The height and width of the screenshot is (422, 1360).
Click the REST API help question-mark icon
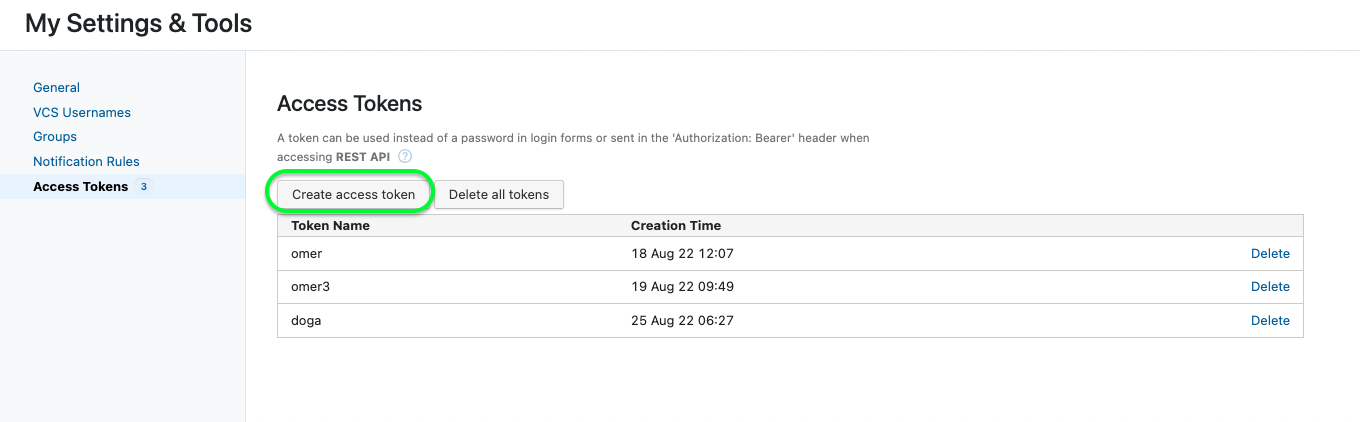(405, 157)
